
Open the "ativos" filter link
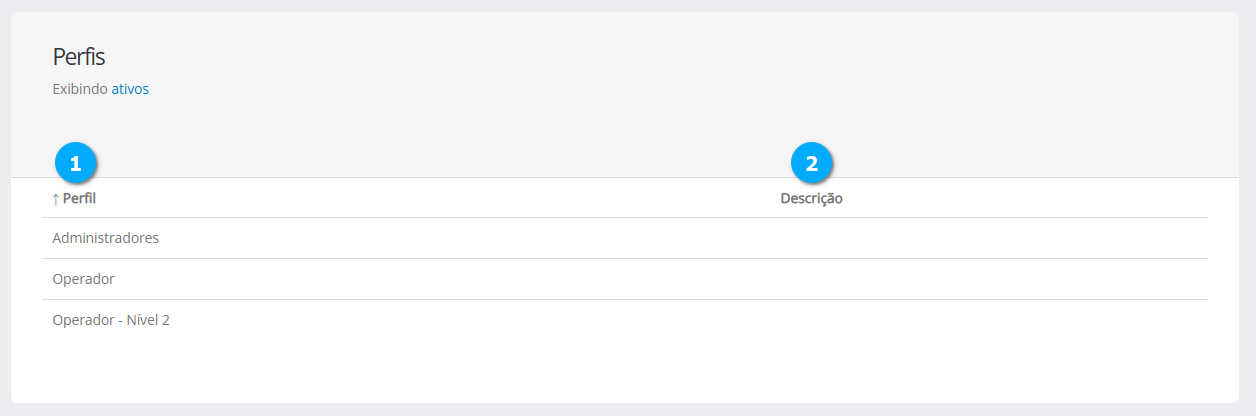click(x=130, y=89)
